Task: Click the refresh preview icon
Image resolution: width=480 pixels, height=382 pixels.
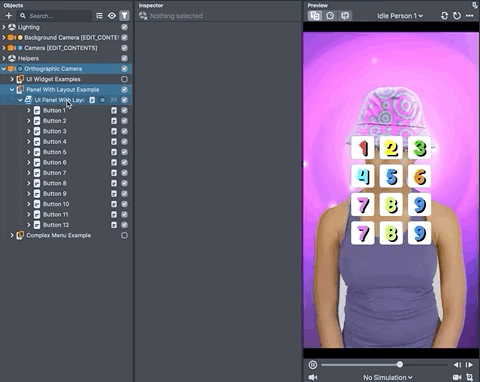Action: [x=457, y=16]
